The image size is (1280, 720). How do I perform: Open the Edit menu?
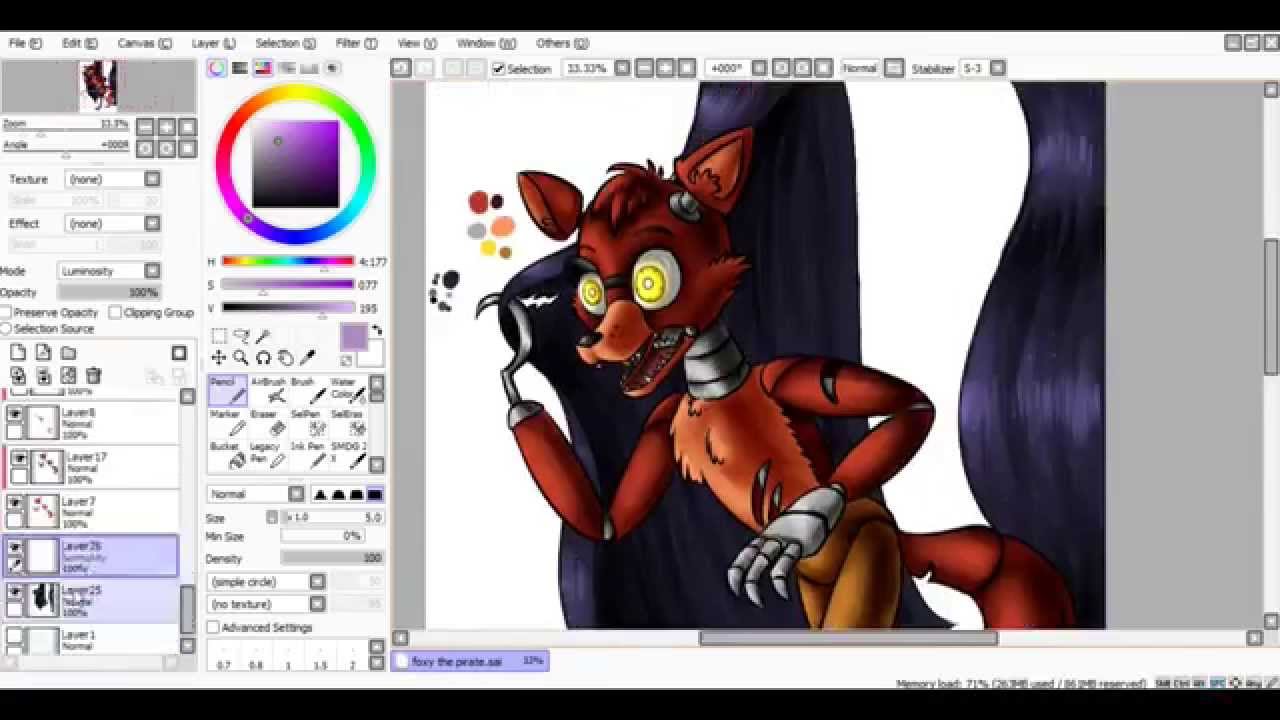(79, 43)
